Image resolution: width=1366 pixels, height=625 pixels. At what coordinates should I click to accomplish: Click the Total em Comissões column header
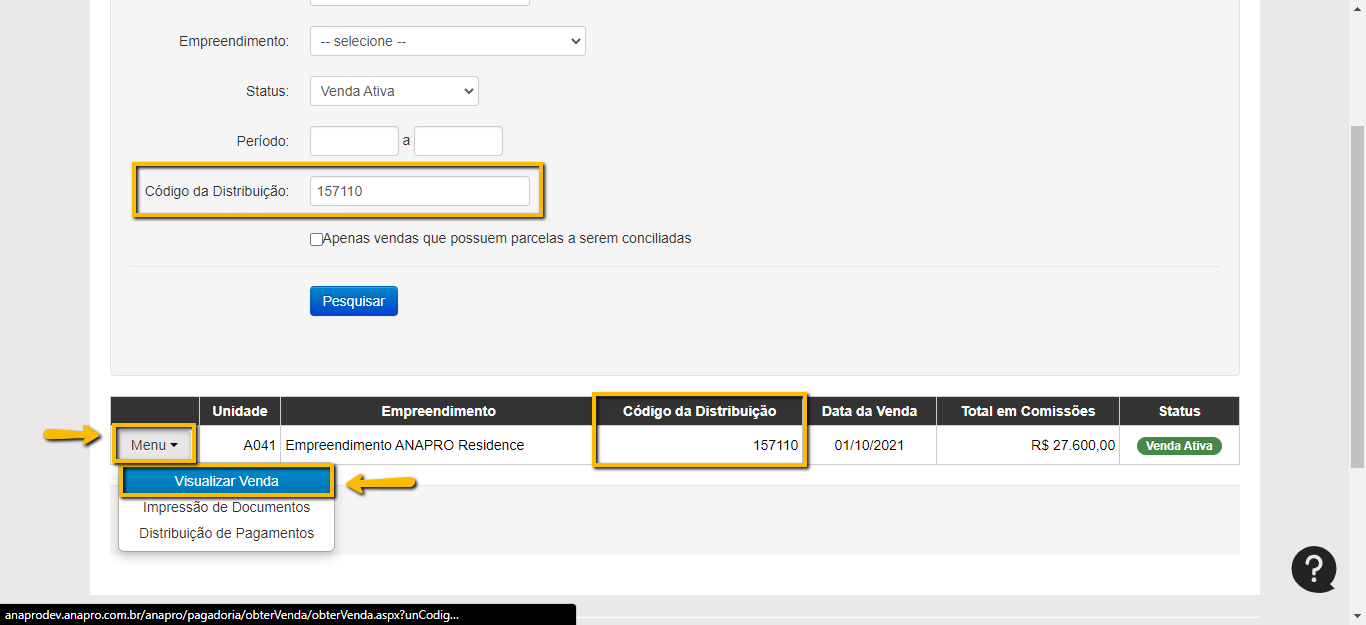coord(1028,411)
